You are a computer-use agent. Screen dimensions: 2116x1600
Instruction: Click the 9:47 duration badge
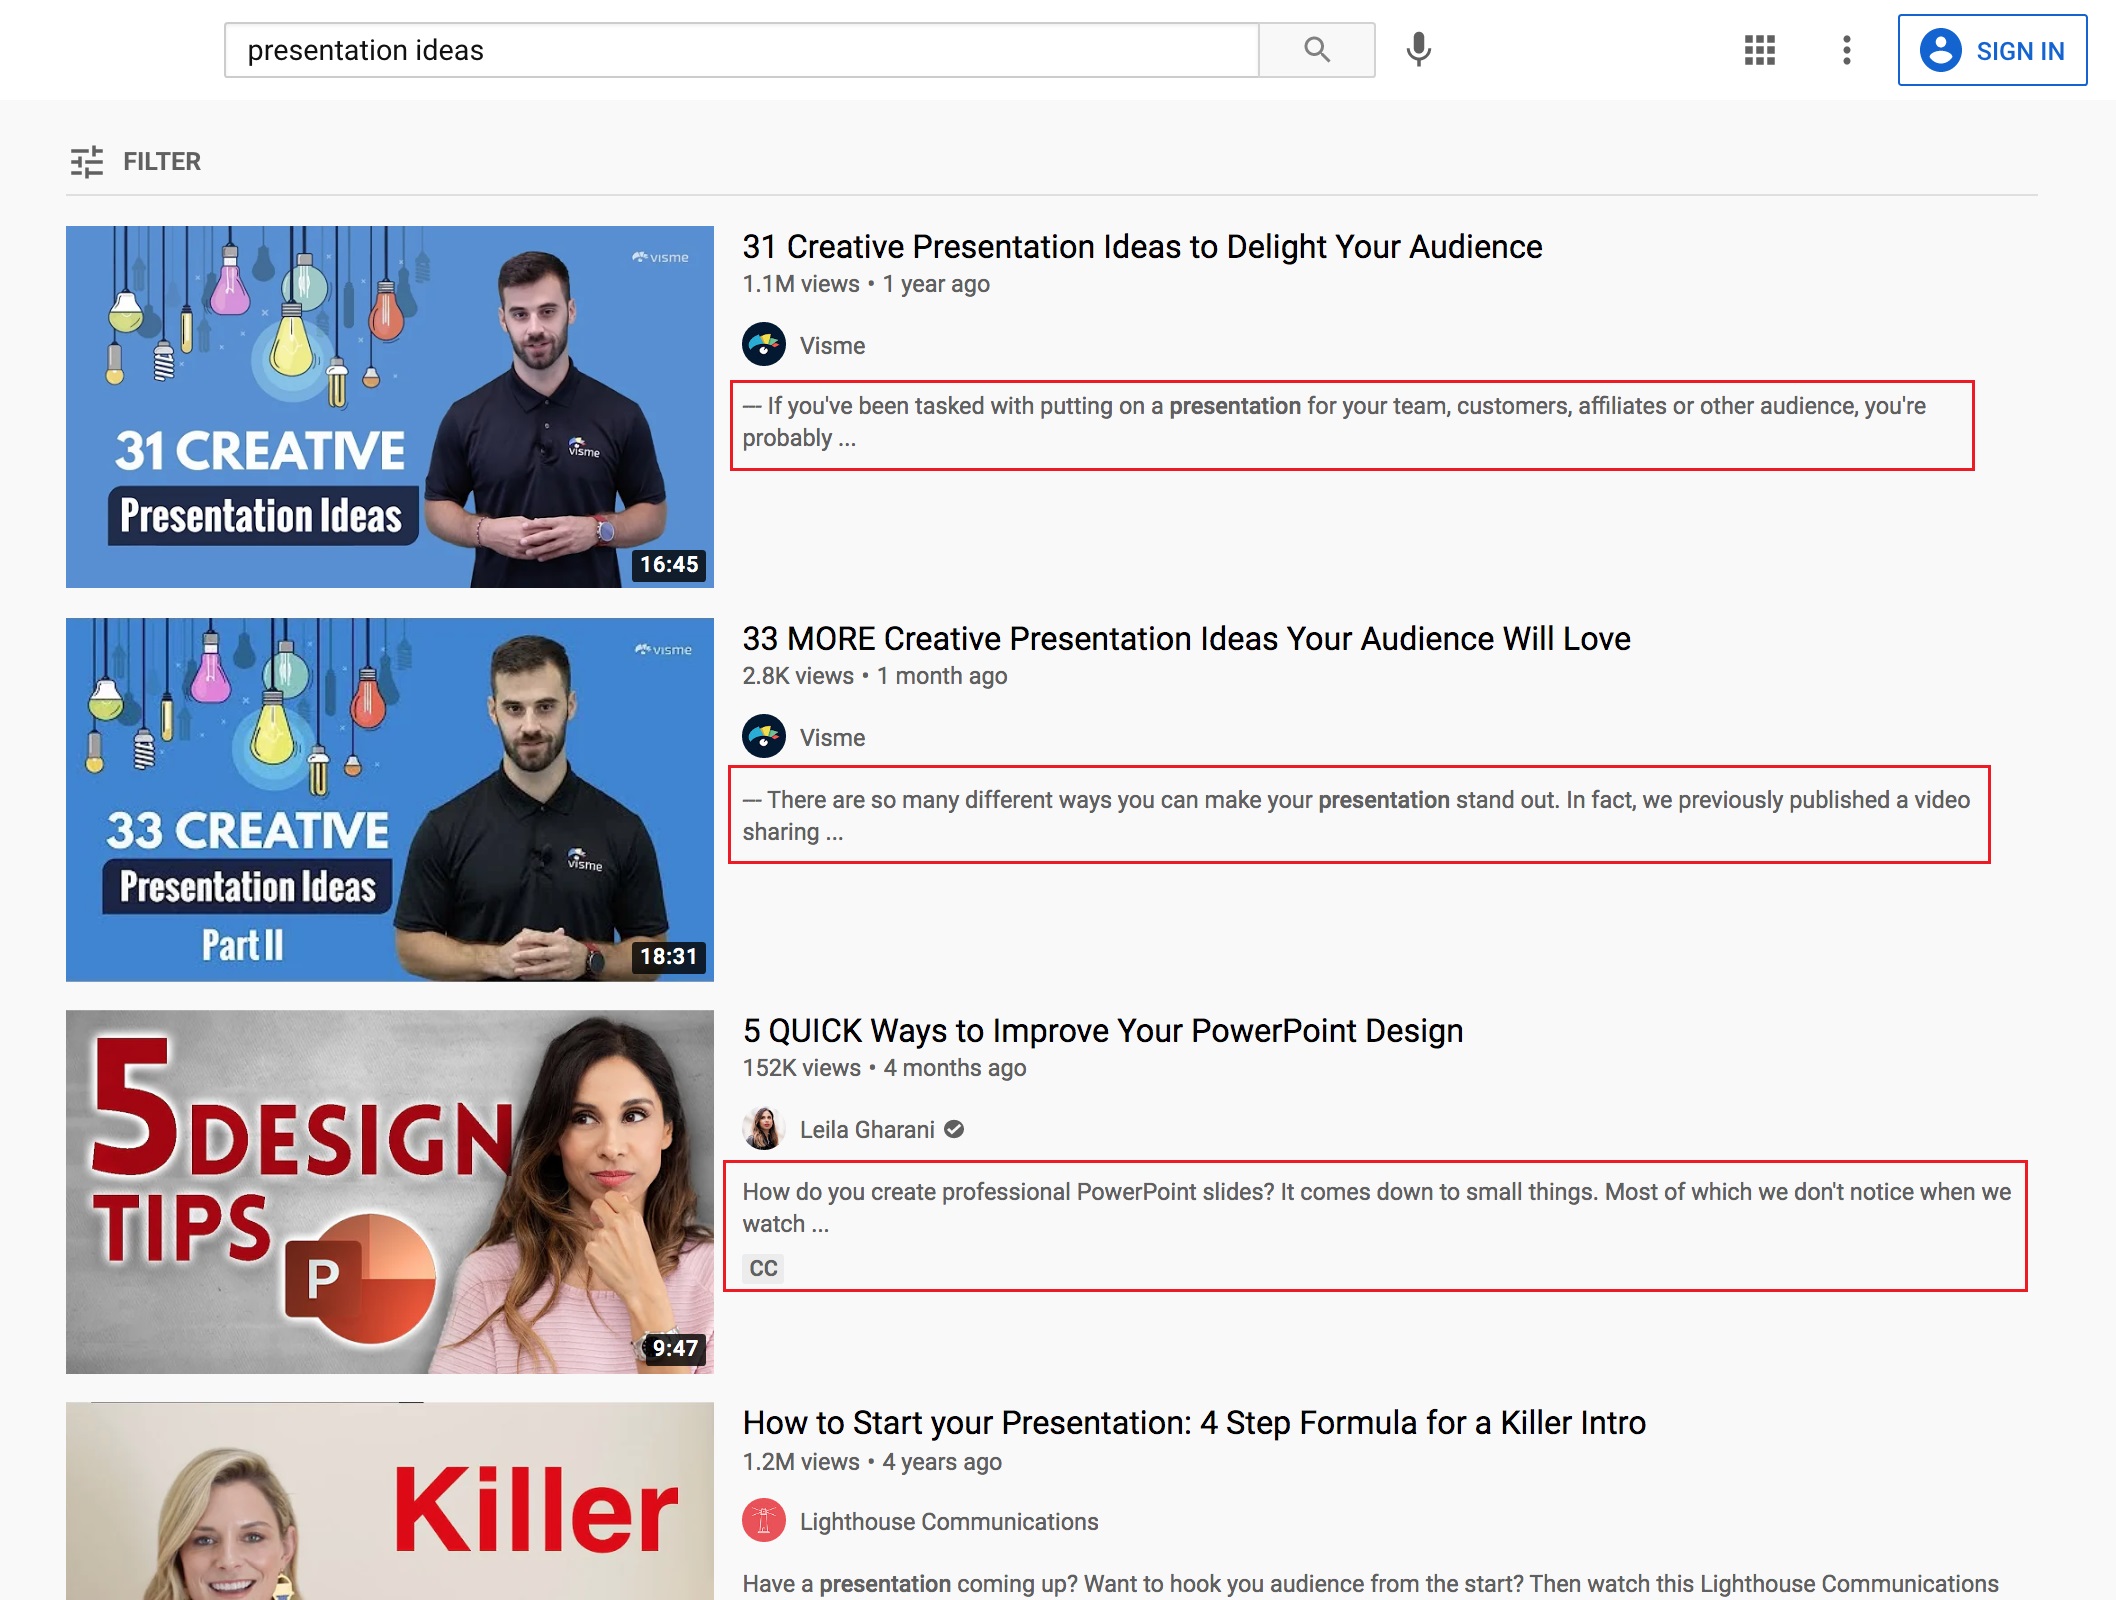point(675,1348)
